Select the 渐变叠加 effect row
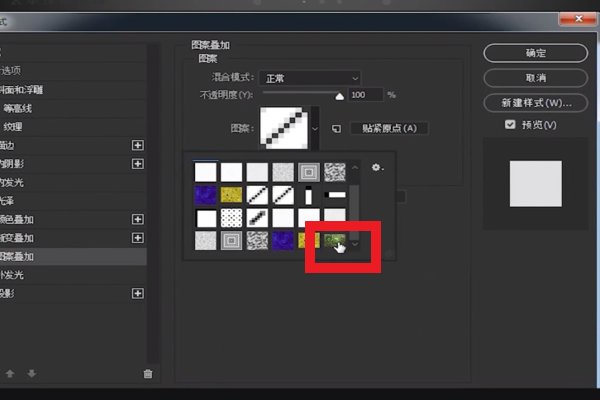Viewport: 600px width, 400px height. [x=73, y=238]
